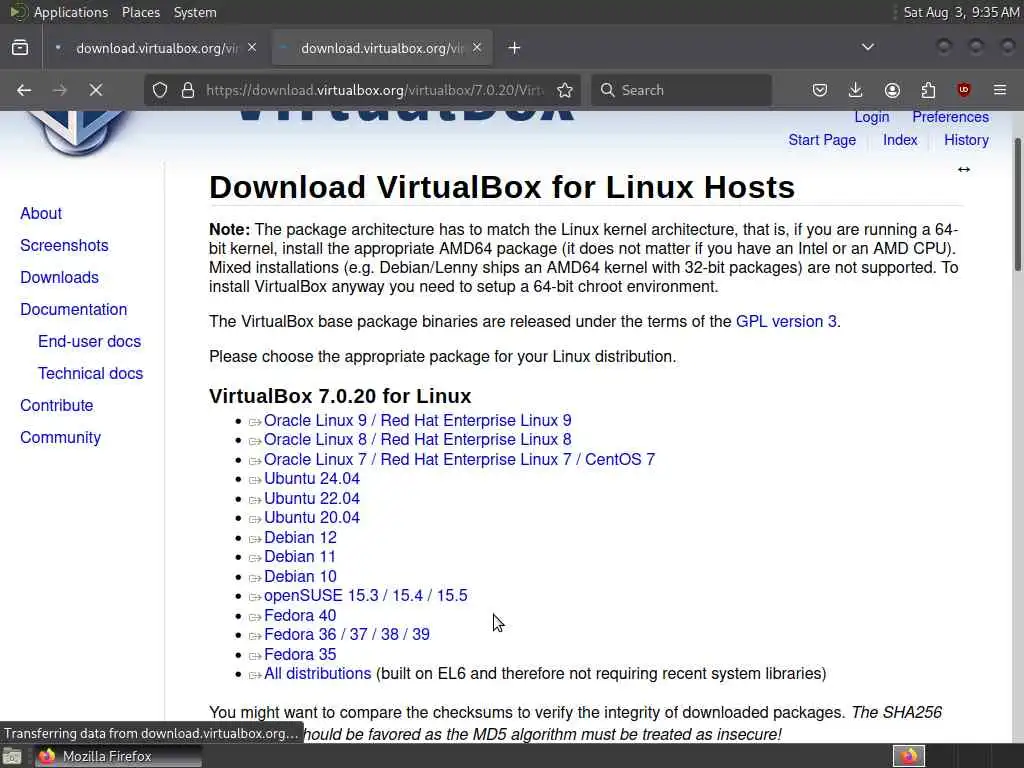Close the second download.virtualbox.org tab

tap(477, 48)
